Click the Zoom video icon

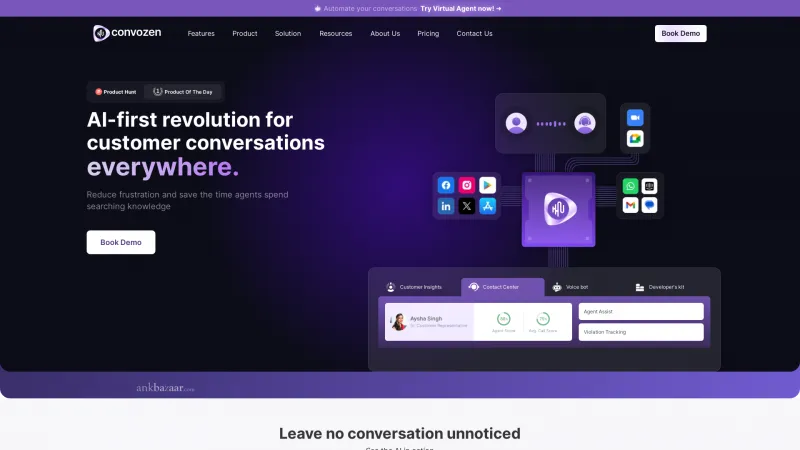pyautogui.click(x=635, y=118)
